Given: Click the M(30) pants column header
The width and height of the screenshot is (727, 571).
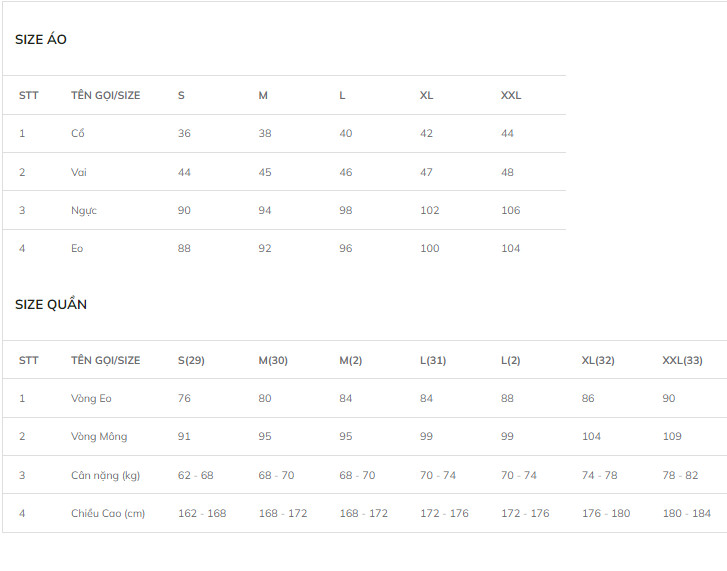Looking at the screenshot, I should point(273,360).
